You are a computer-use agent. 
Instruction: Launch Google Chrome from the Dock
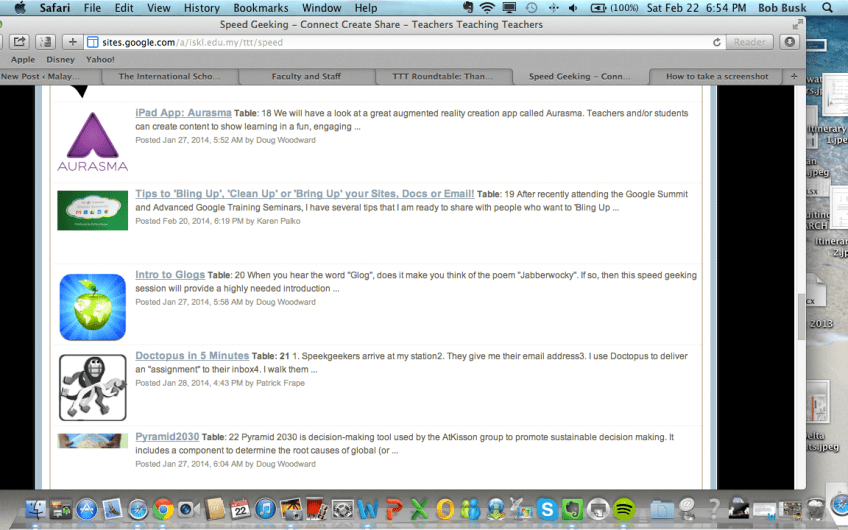(x=163, y=509)
